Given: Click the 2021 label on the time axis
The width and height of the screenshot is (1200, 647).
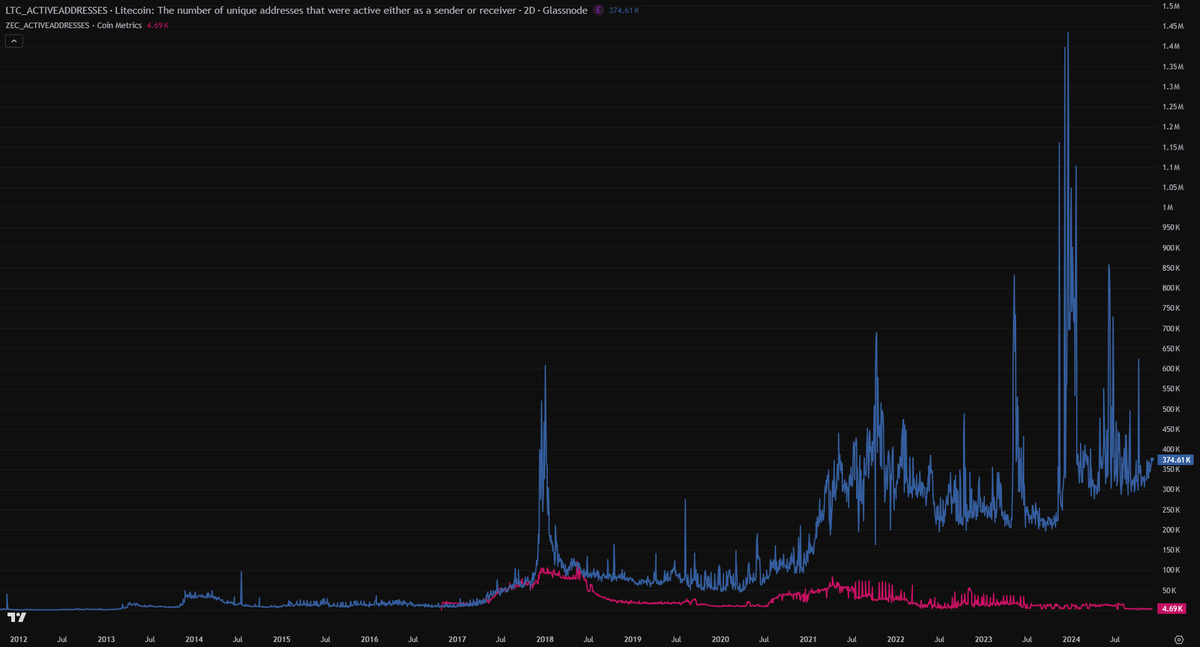Looking at the screenshot, I should click(808, 638).
